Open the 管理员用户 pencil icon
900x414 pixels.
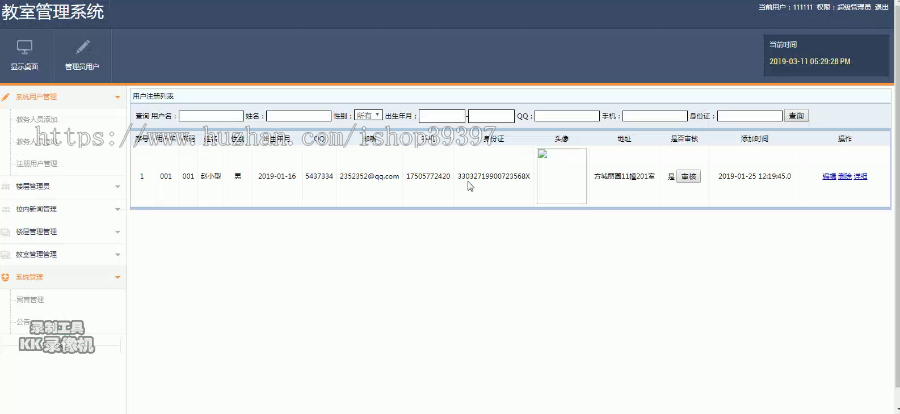(83, 47)
